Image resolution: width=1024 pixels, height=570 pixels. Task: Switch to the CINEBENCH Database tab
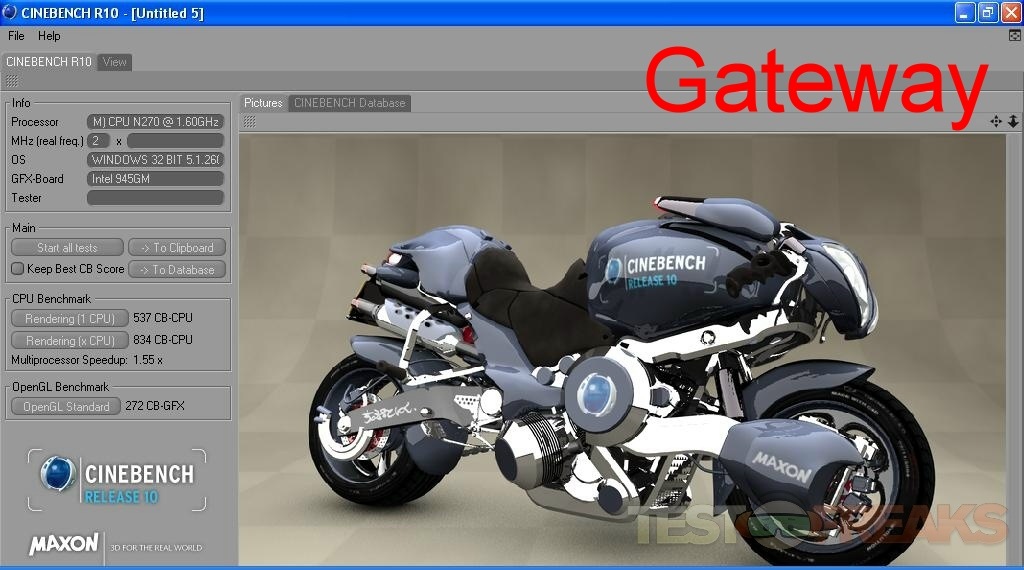click(x=349, y=103)
